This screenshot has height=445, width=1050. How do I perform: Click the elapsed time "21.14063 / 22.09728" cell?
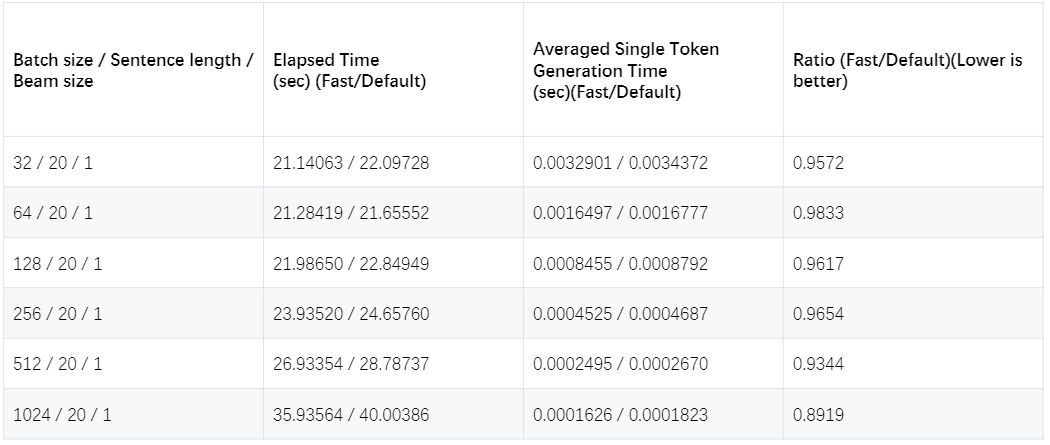pos(351,162)
